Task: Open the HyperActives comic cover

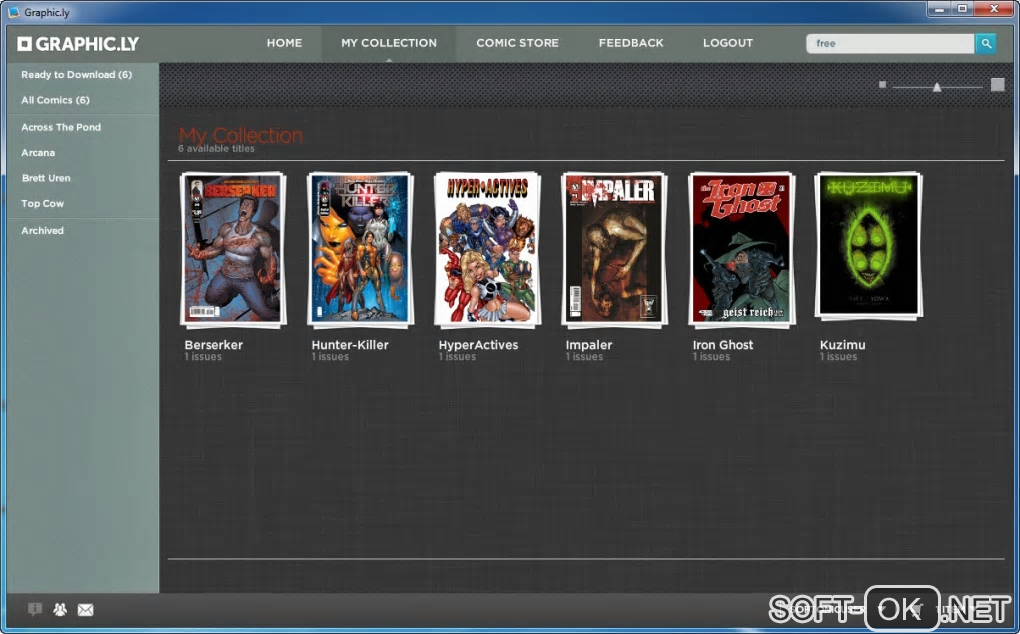Action: point(487,250)
